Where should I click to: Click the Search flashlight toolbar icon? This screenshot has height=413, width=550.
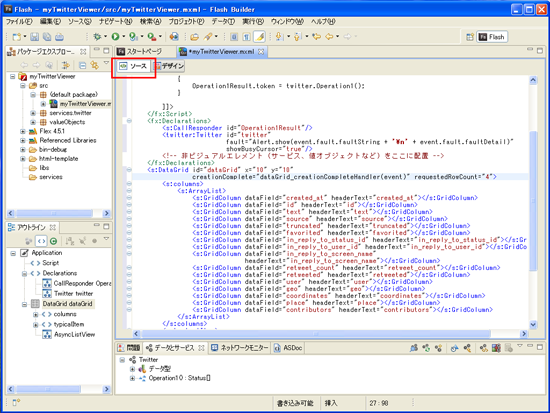tap(208, 36)
